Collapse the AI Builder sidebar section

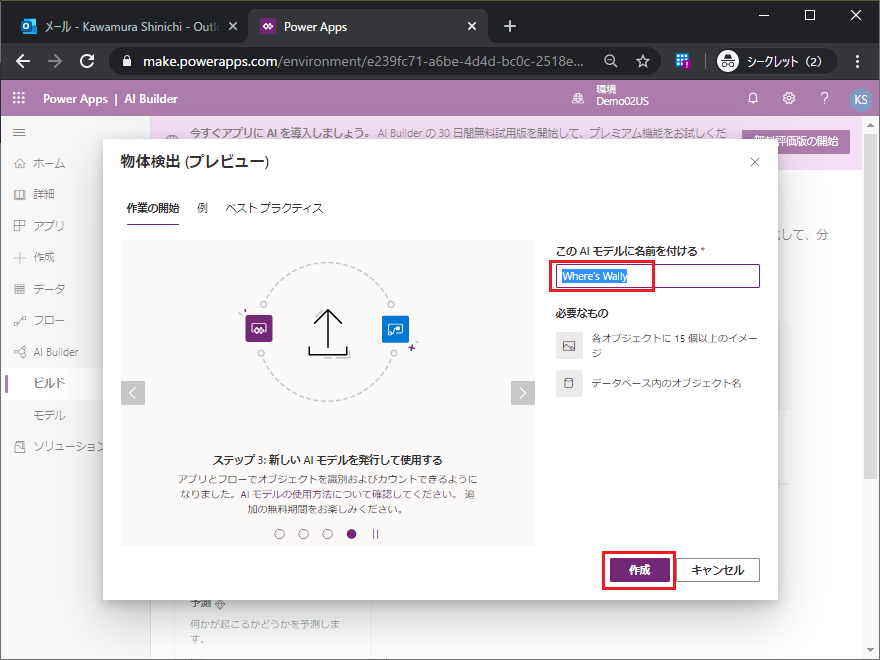coord(46,352)
